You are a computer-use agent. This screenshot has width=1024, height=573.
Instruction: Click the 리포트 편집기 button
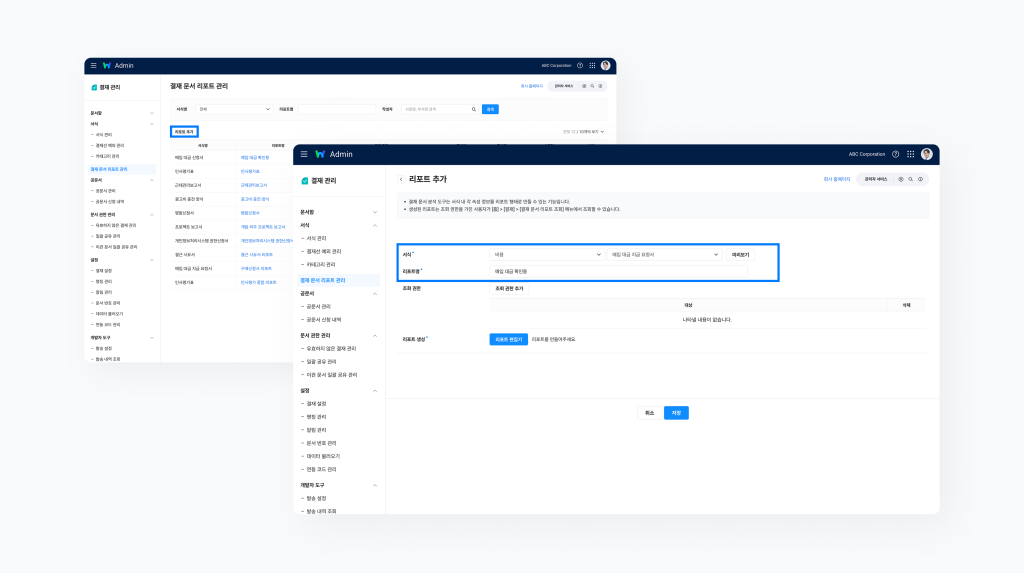(x=508, y=339)
